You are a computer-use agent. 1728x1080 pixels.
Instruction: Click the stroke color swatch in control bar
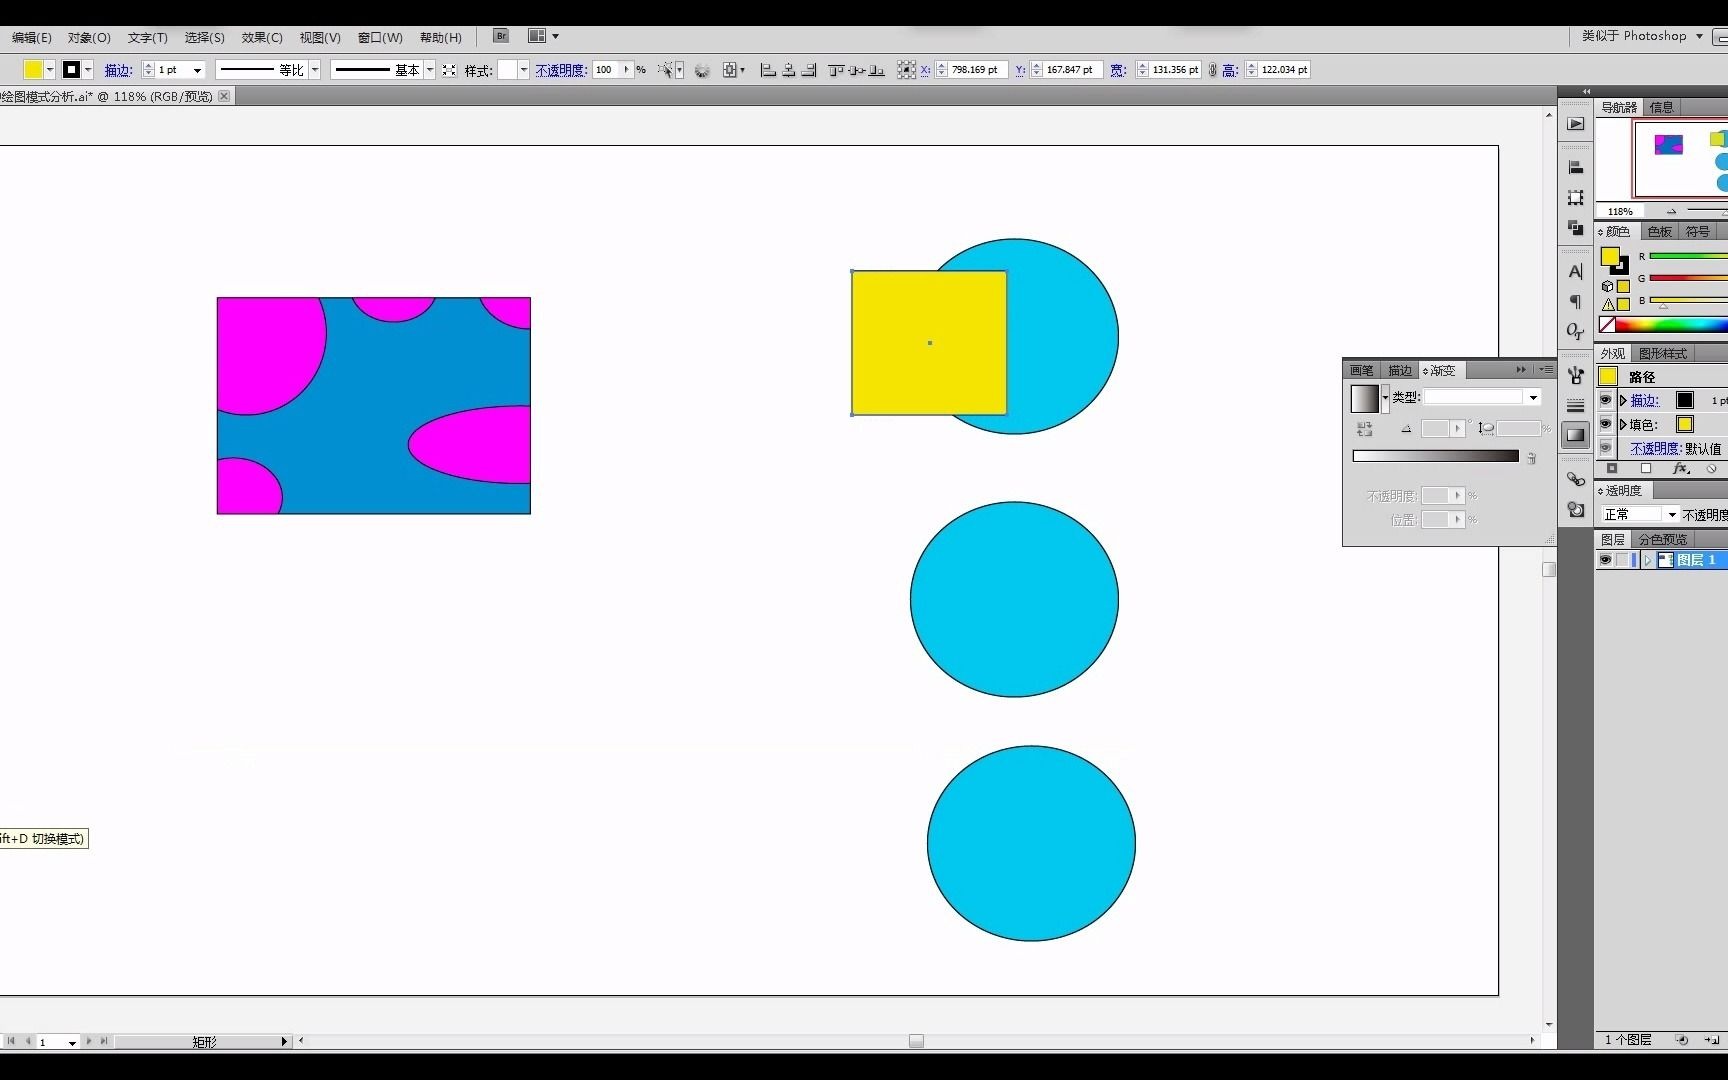coord(71,69)
